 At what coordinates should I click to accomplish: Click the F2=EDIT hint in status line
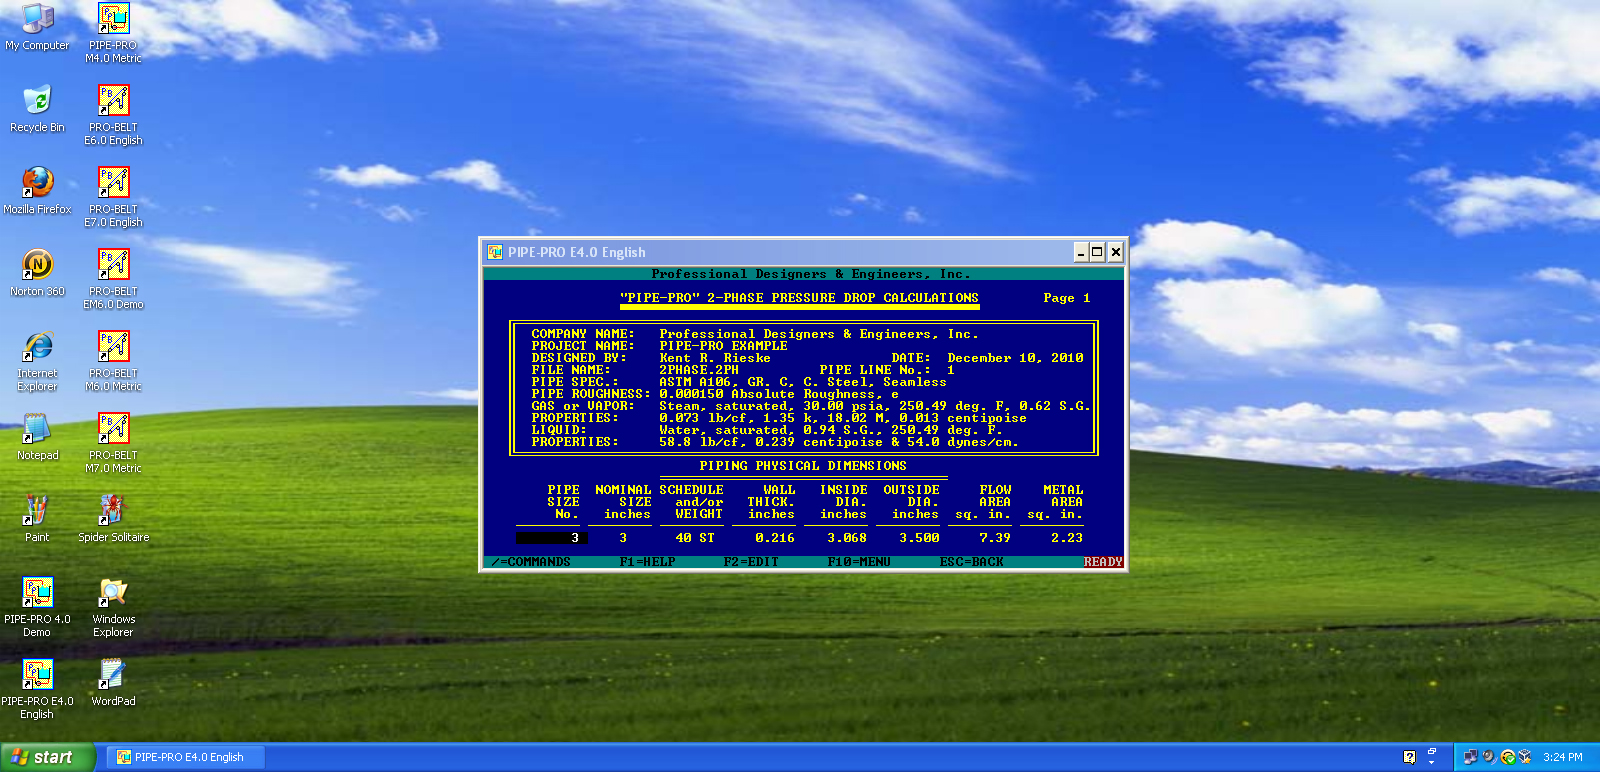[x=751, y=562]
